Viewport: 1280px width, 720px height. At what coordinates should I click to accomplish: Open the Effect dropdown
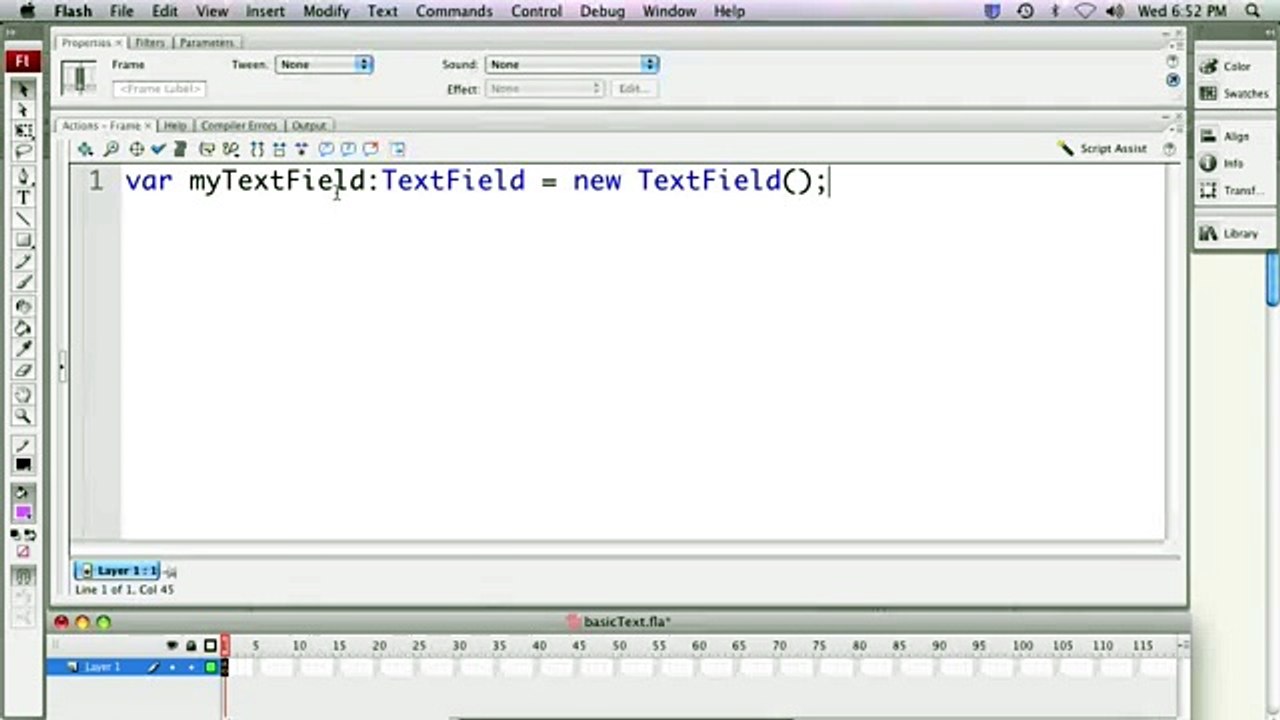point(545,89)
